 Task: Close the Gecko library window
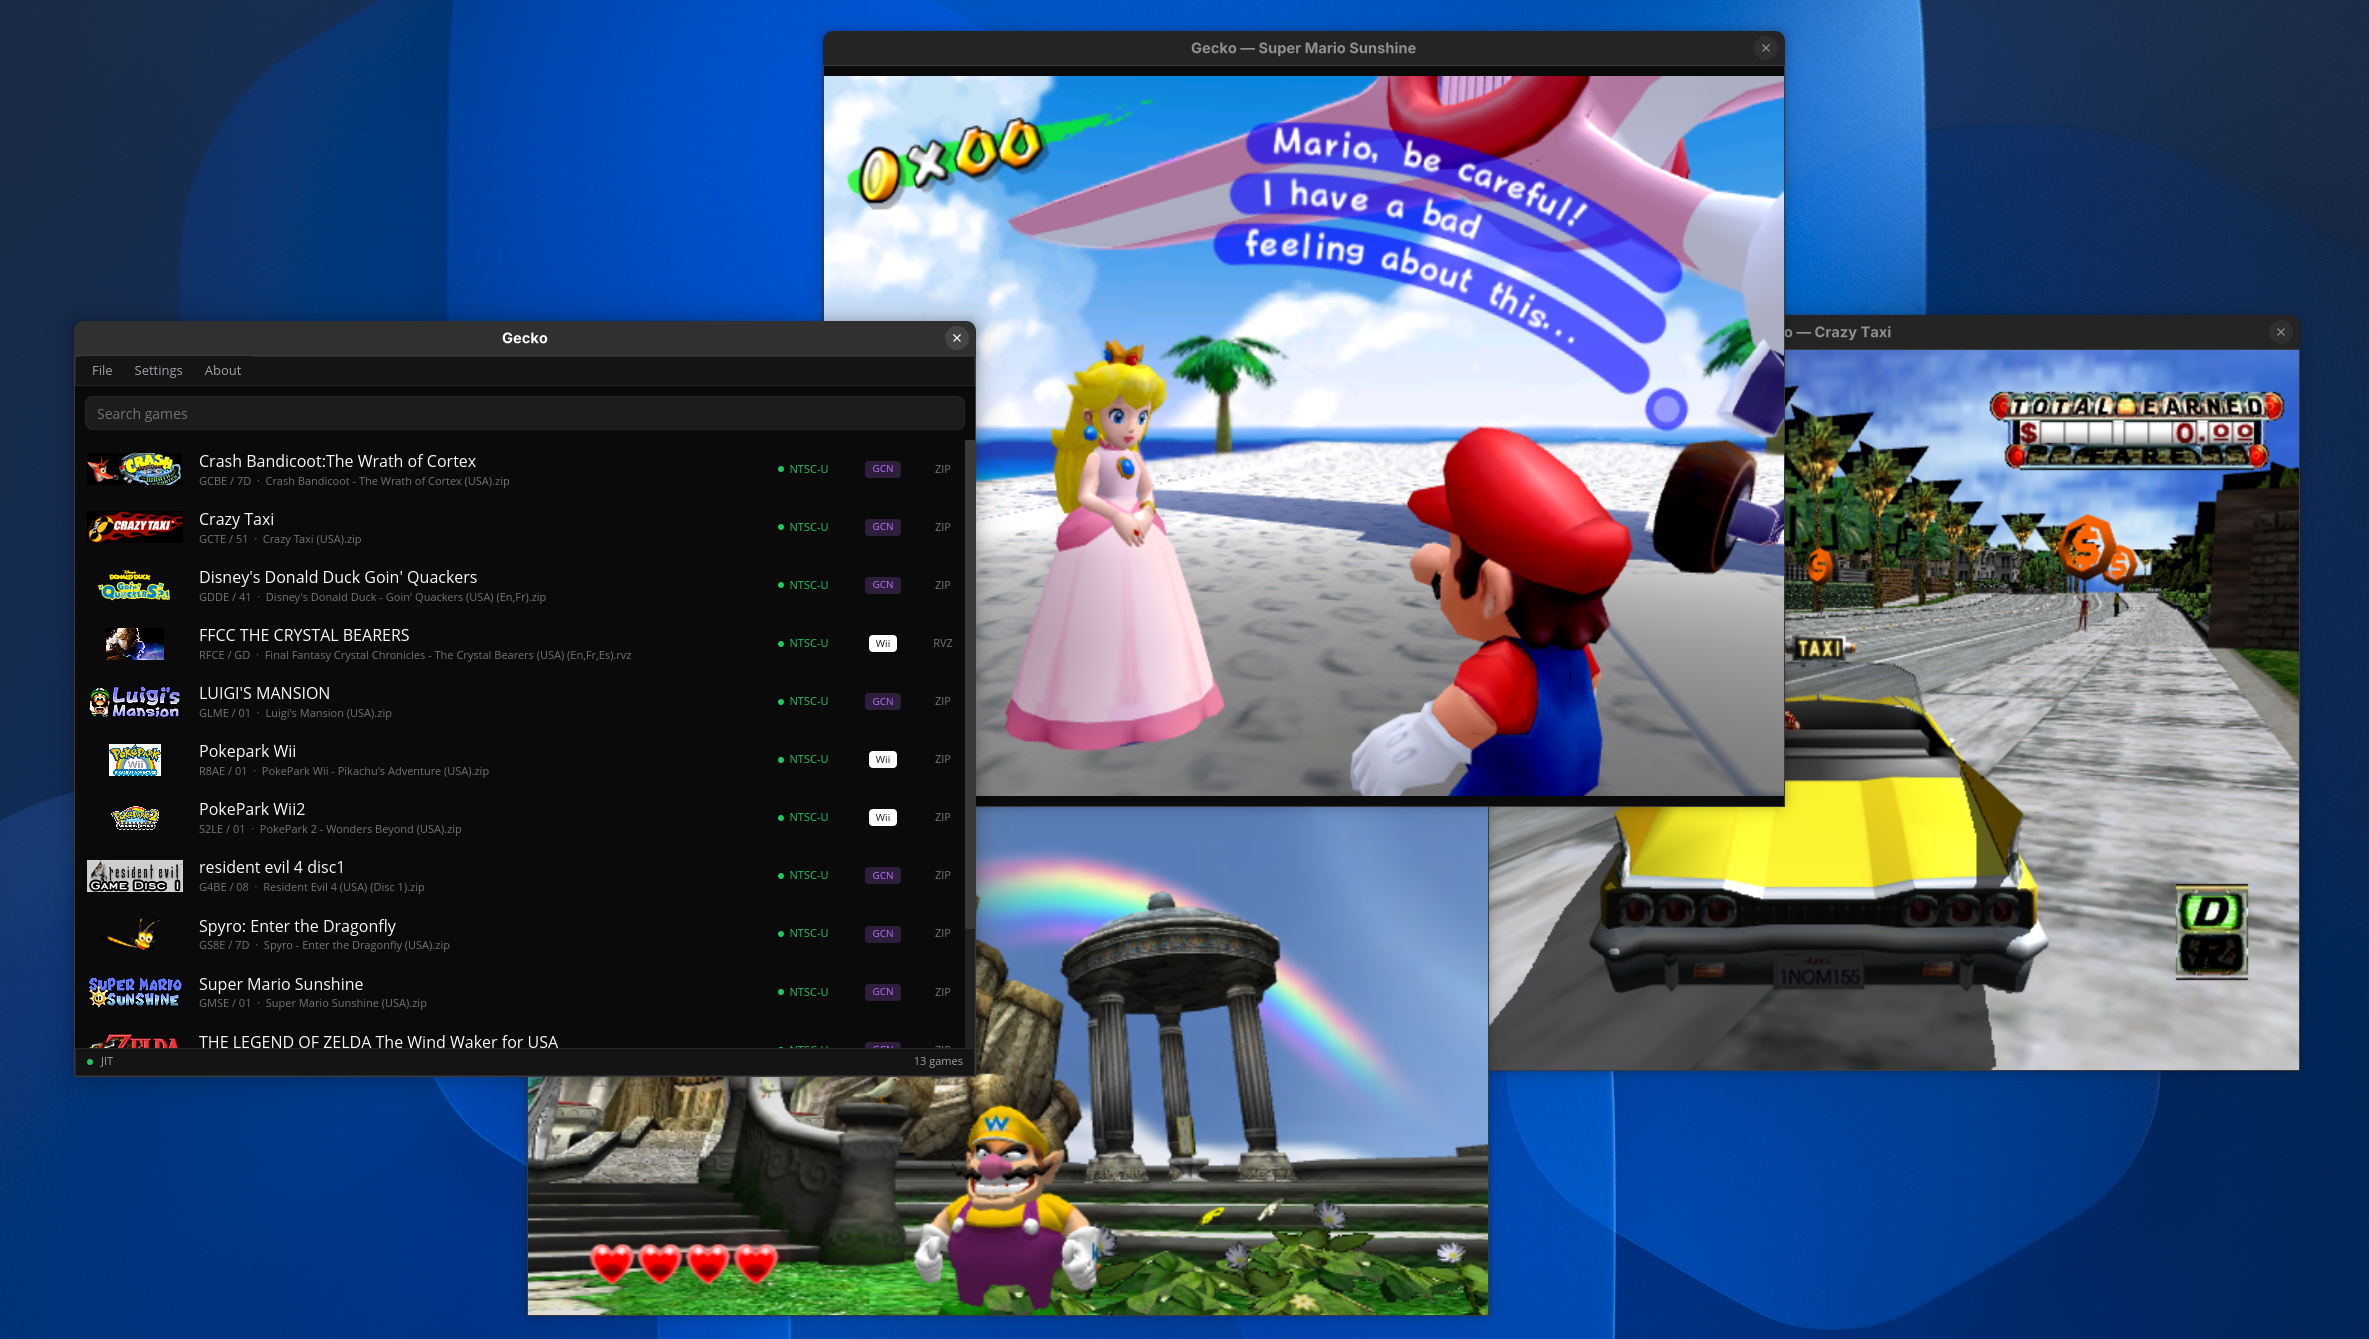(x=957, y=338)
